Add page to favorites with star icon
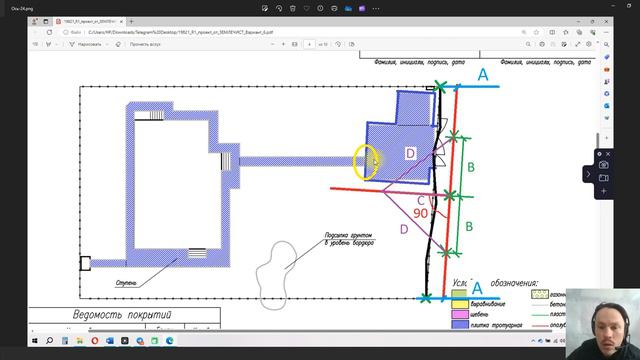640x360 pixels. [x=536, y=32]
